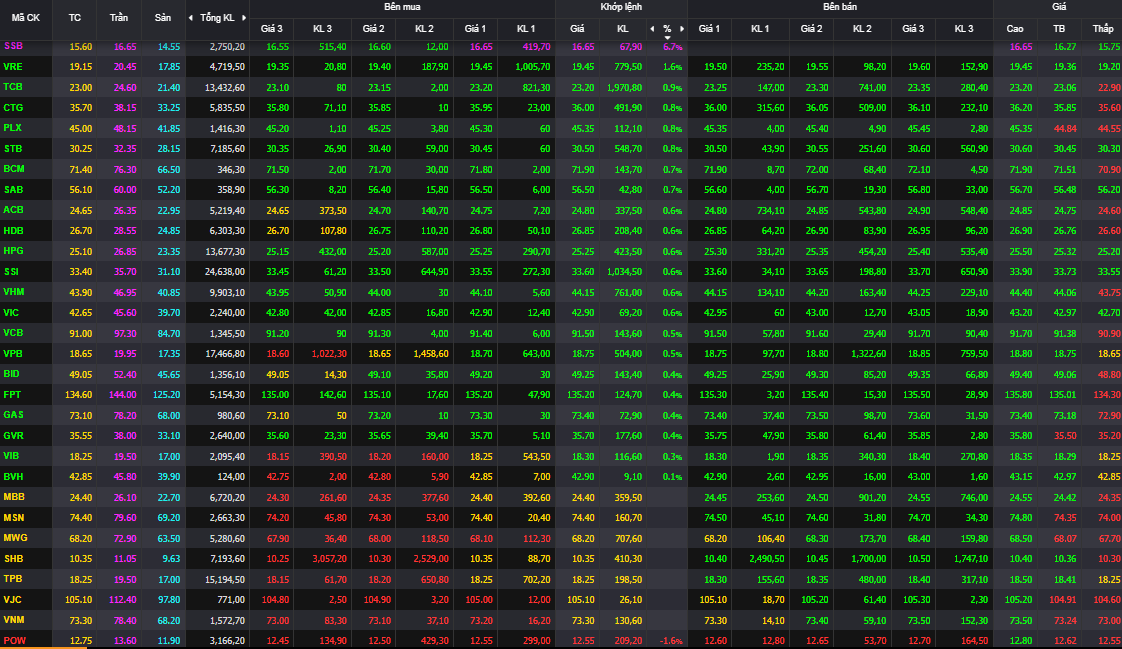Click the Khớp lệnh group header

[x=621, y=7]
